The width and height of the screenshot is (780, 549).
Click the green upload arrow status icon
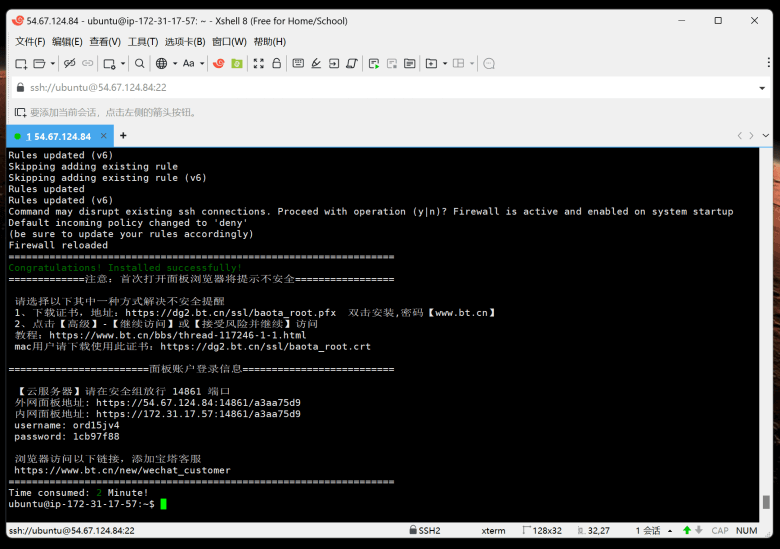tap(687, 530)
